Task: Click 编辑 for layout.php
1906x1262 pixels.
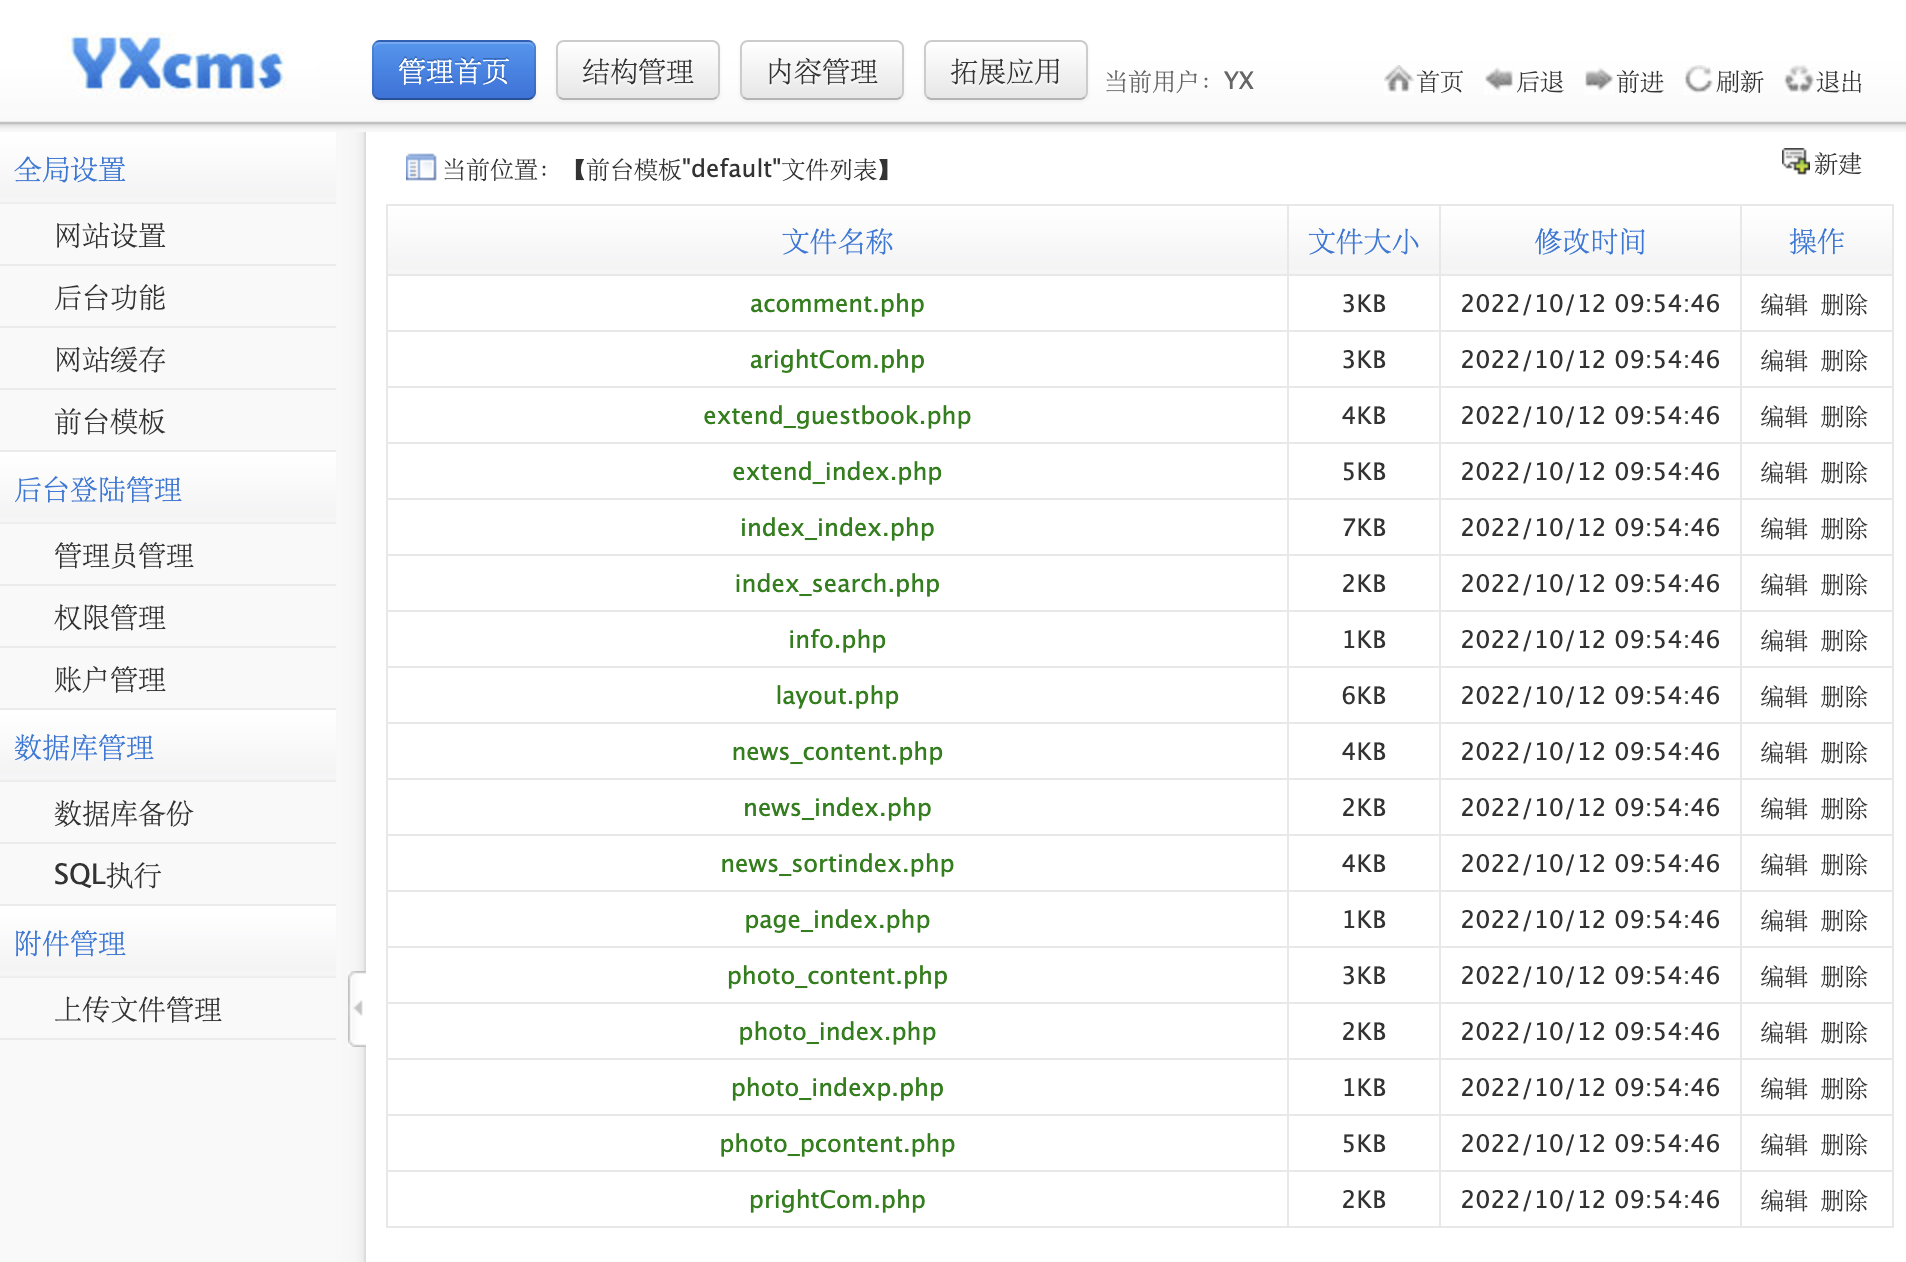Action: (1784, 697)
